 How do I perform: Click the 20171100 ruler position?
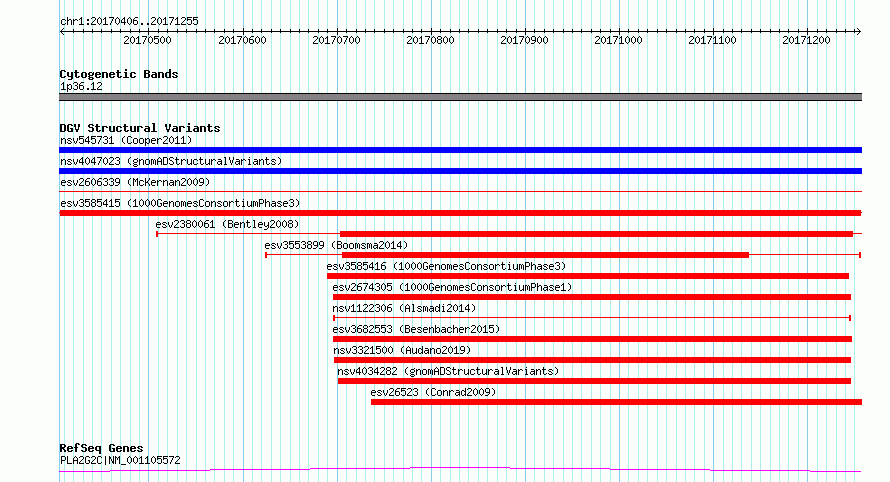click(x=712, y=40)
